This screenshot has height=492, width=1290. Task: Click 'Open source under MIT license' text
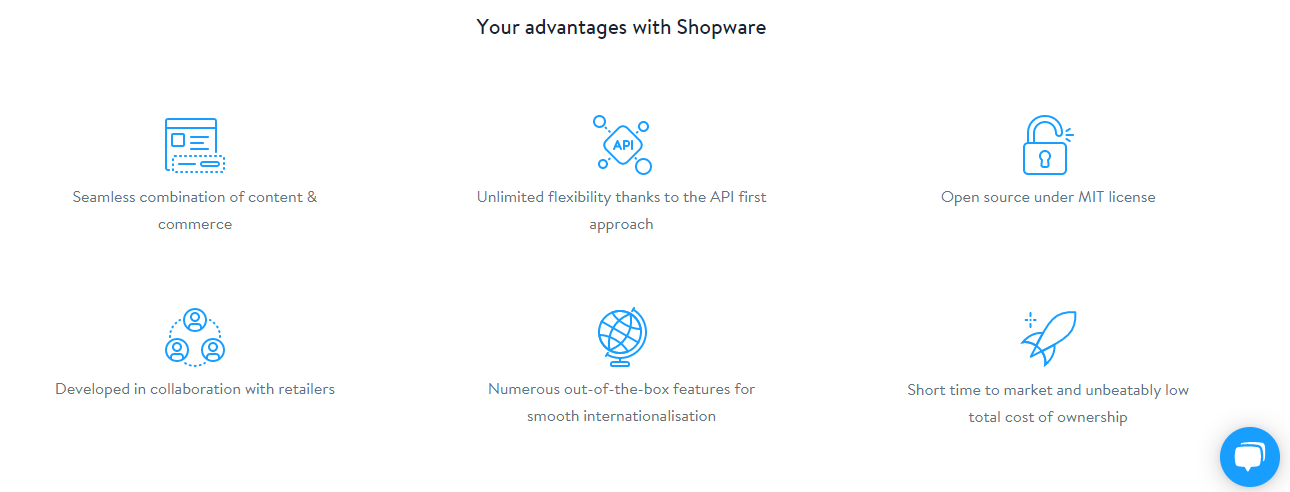(1048, 197)
